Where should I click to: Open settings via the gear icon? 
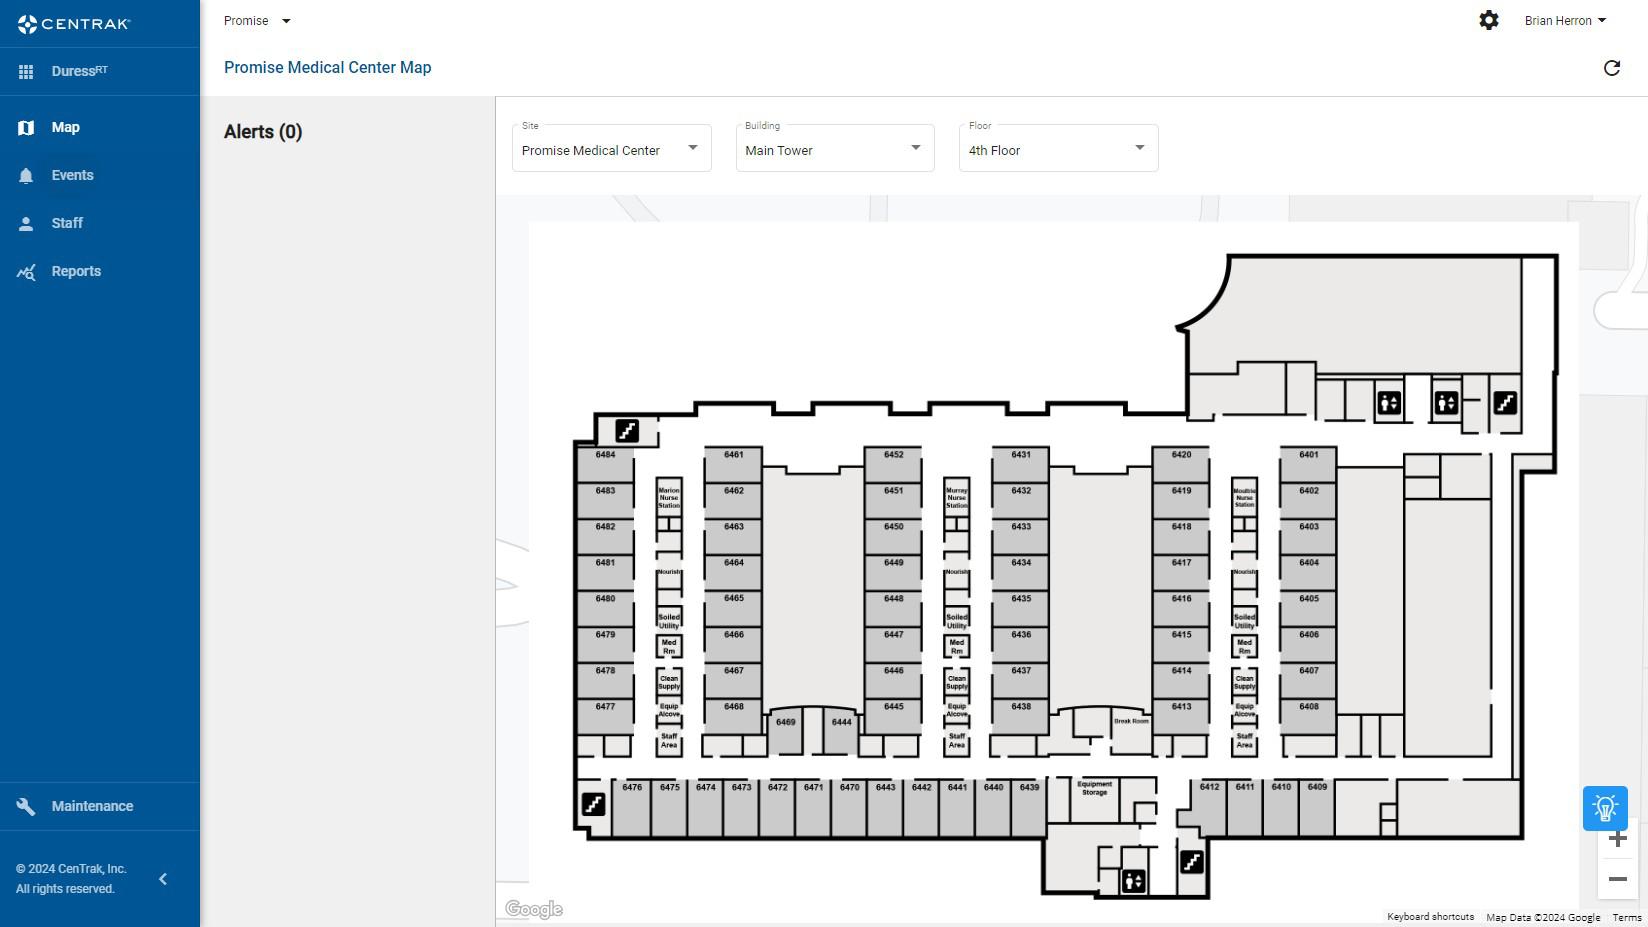(x=1489, y=20)
